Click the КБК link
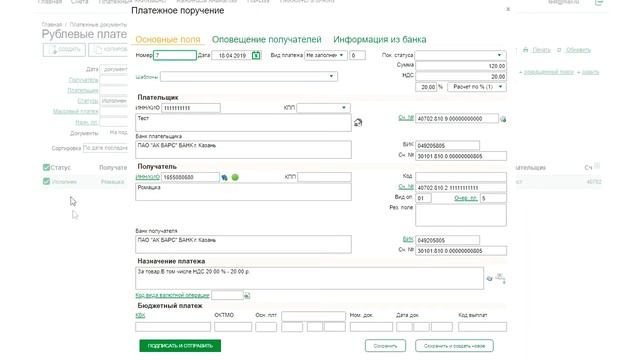The width and height of the screenshot is (640, 360). click(x=140, y=315)
